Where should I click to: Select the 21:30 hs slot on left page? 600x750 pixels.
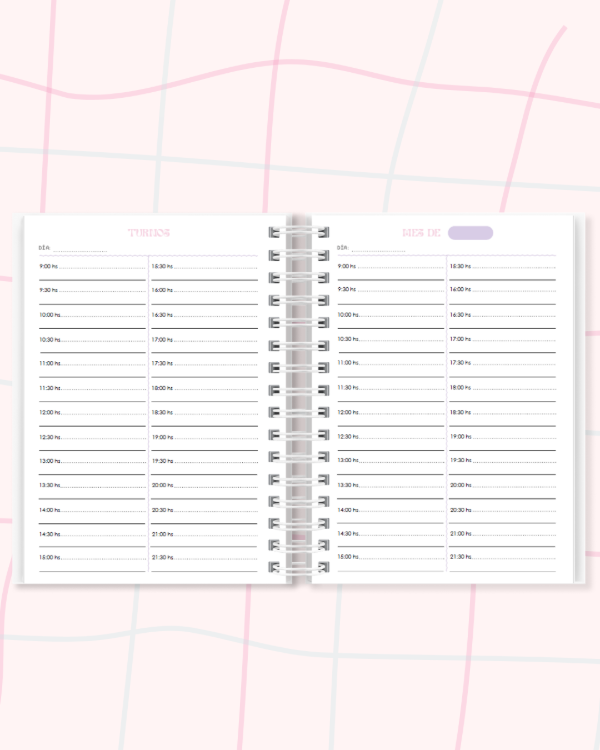tap(205, 558)
